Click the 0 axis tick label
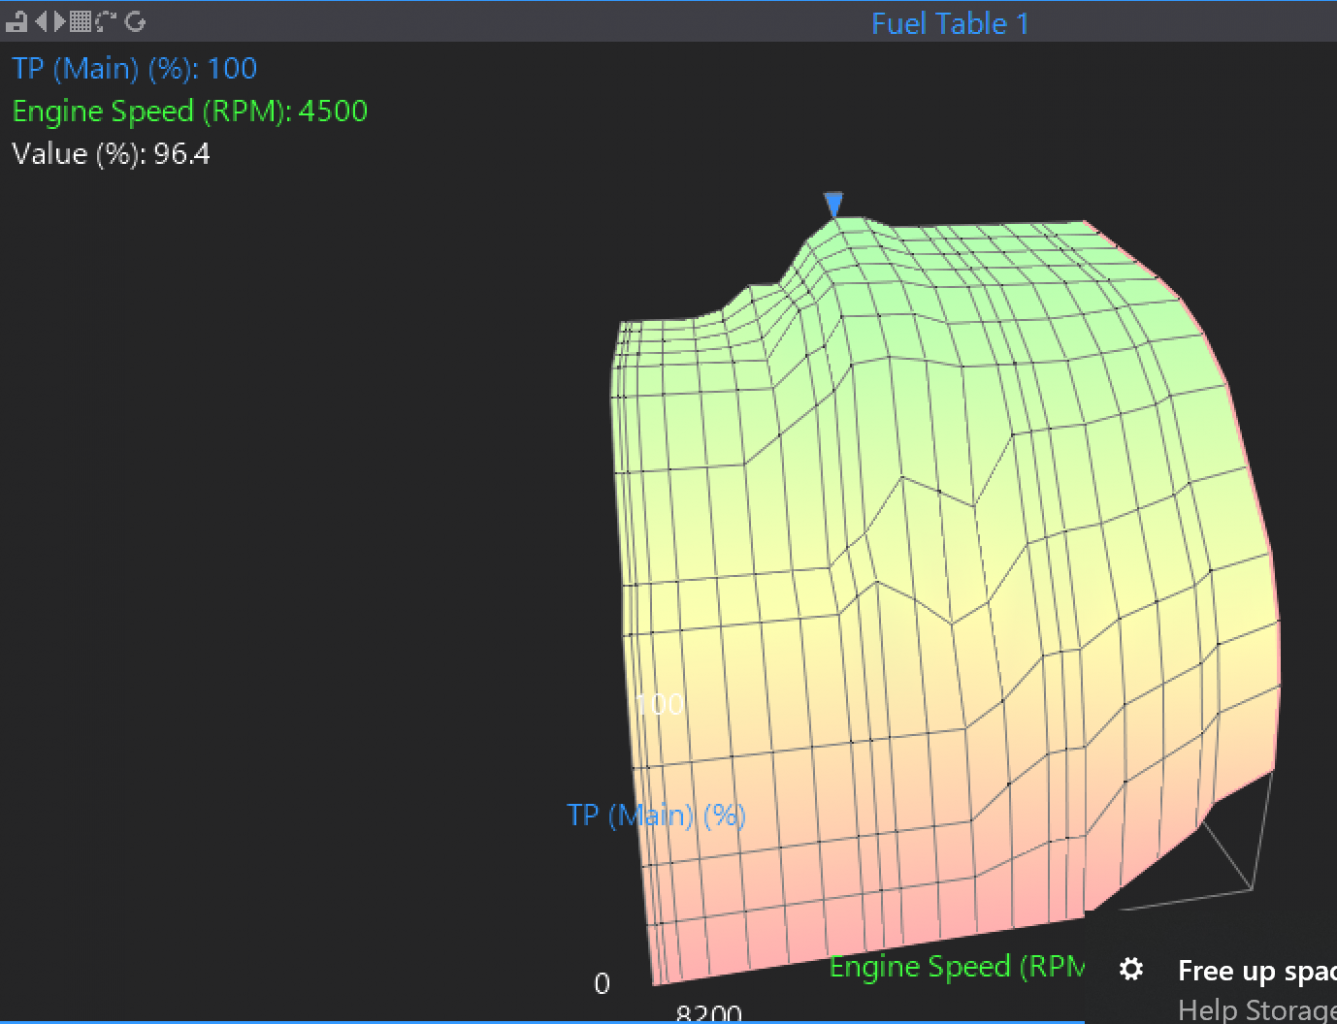This screenshot has height=1024, width=1337. click(602, 984)
